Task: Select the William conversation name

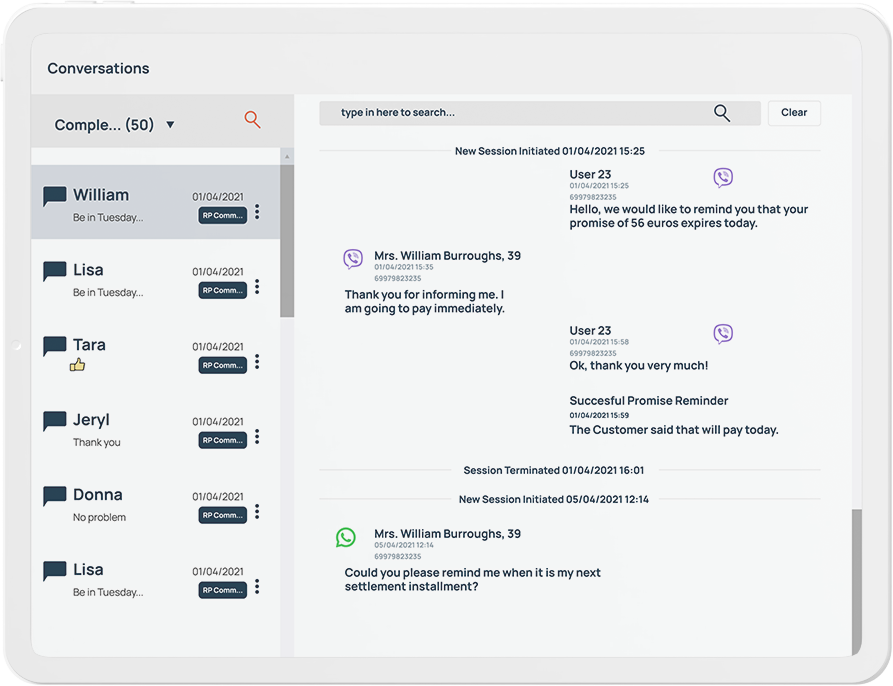Action: pos(101,195)
